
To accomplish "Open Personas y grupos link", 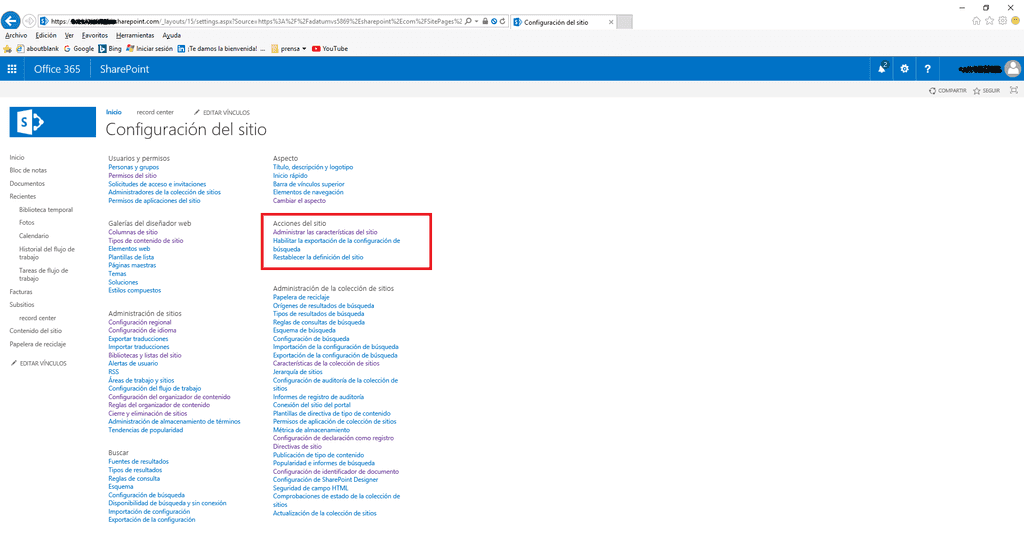I will [x=133, y=167].
